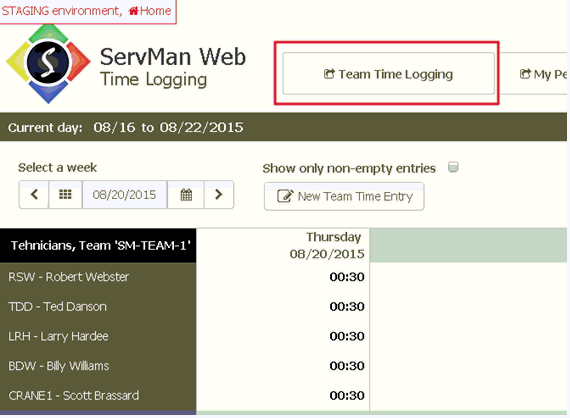Click the 08/20/2015 date field
Image resolution: width=570 pixels, height=418 pixels.
(x=124, y=195)
